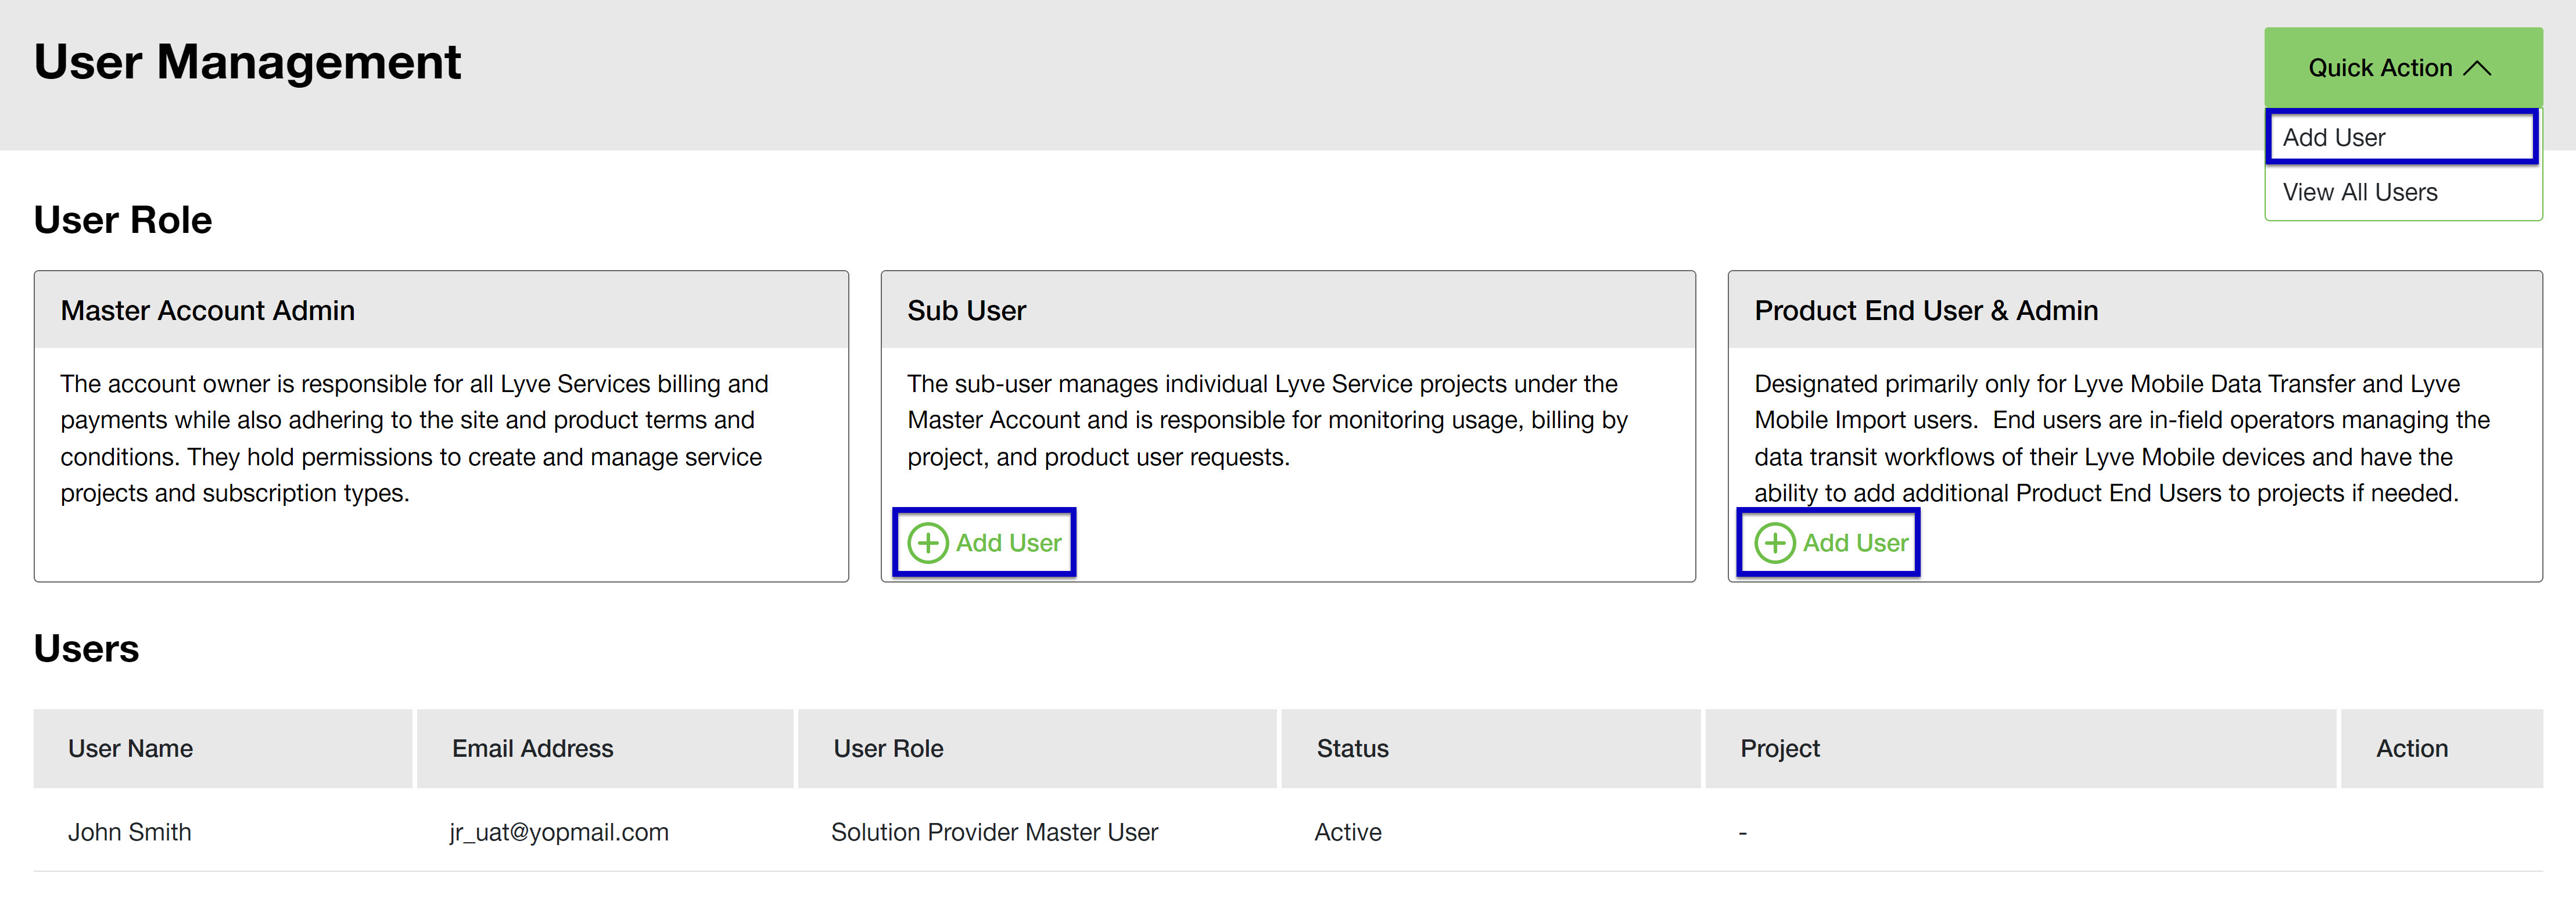Click the User Role column header
Viewport: 2576px width, 902px height.
888,748
